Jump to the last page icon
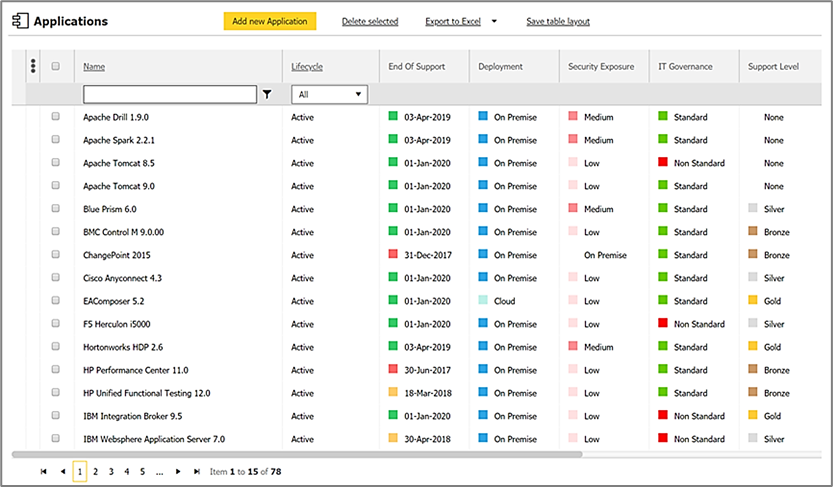Screen dimensions: 833x487 click(196, 471)
